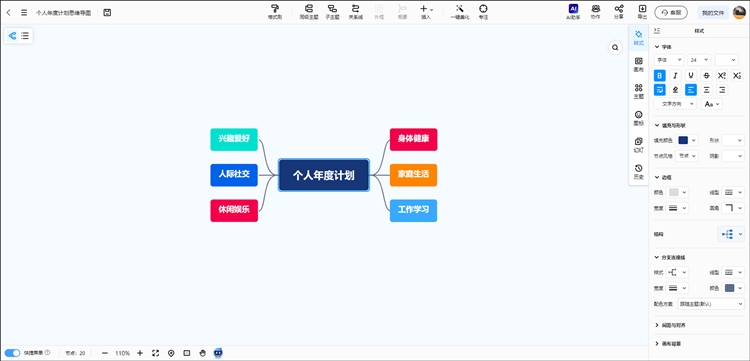
Task: Click the text highlight color icon
Action: [675, 89]
